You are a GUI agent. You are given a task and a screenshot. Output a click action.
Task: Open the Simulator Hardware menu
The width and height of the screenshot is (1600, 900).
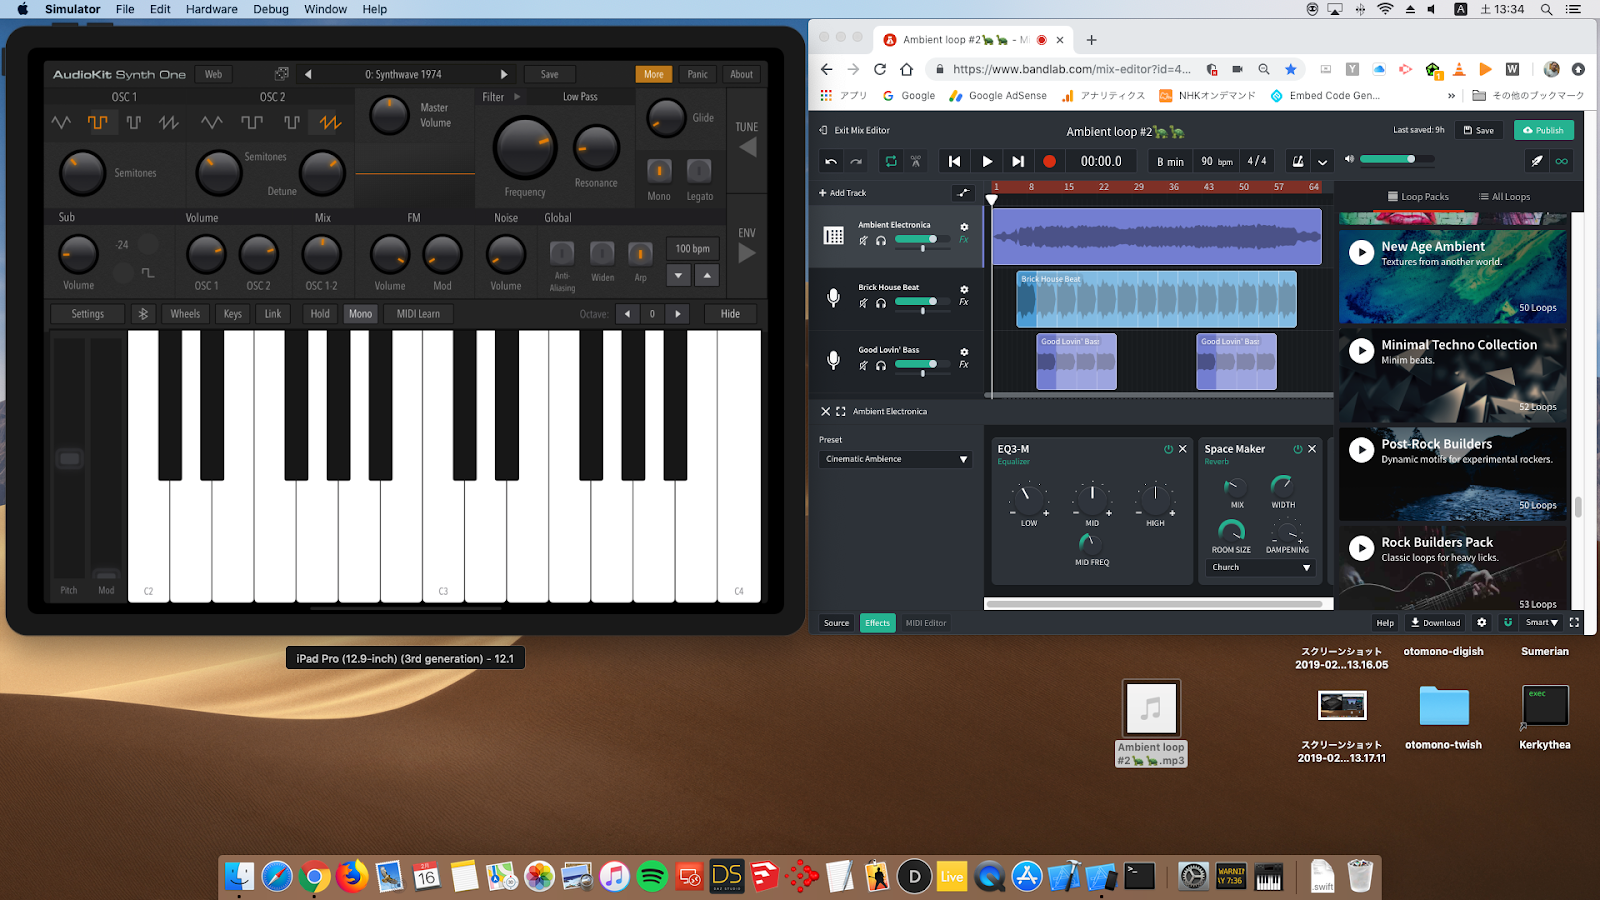tap(212, 9)
